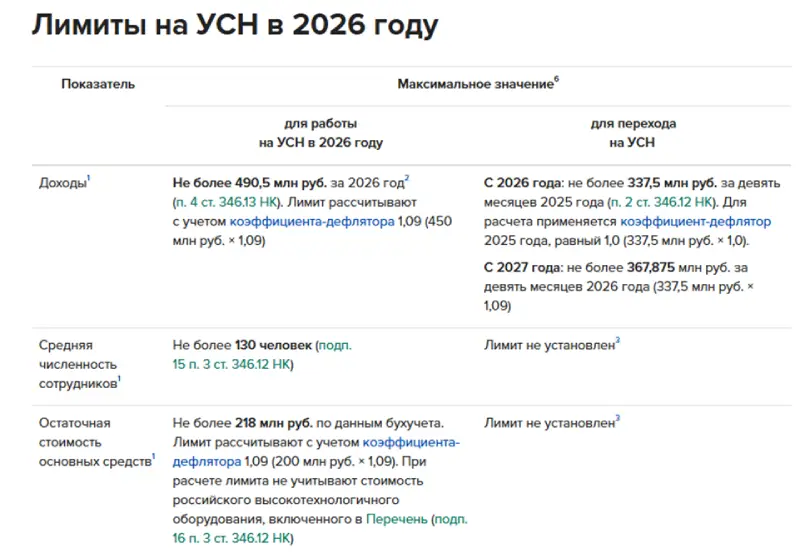800x558 pixels.
Task: Click коэффициента-дефлятора link in the fixed assets row
Action: tap(411, 442)
